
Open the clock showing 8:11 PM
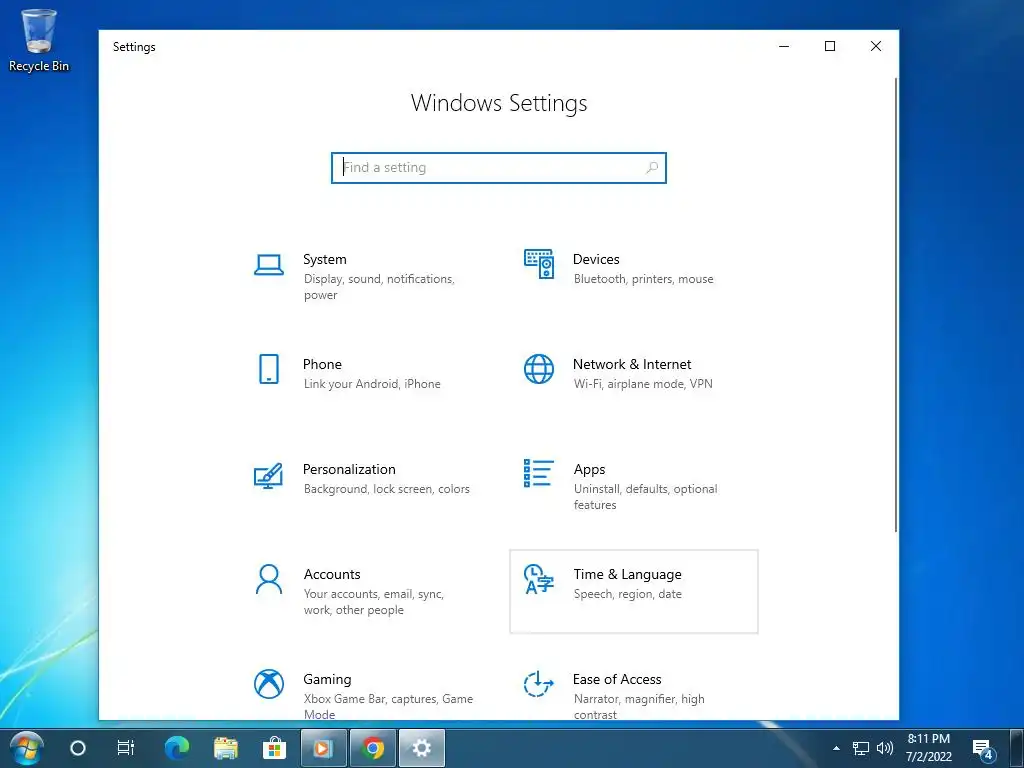tap(929, 748)
